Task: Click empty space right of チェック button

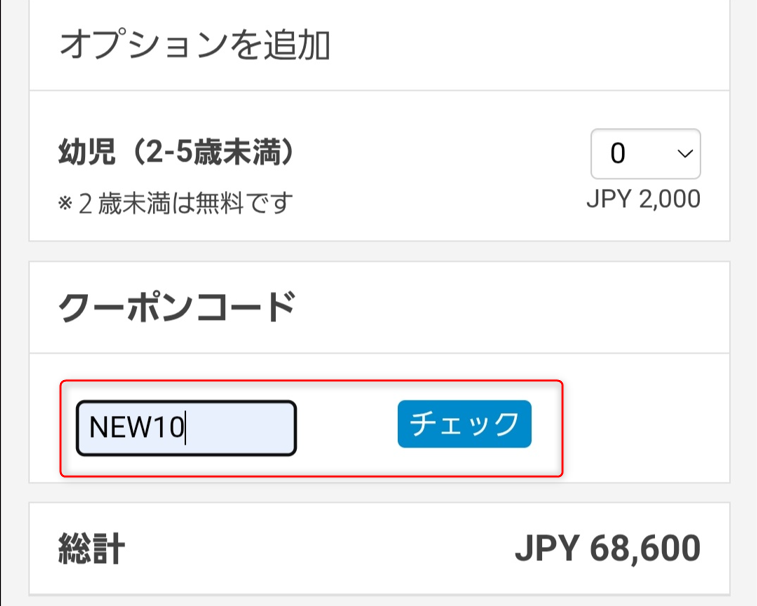Action: pos(546,428)
